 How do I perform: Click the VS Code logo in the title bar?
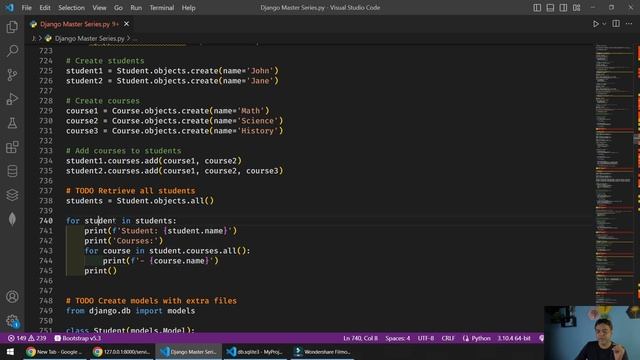(x=9, y=7)
